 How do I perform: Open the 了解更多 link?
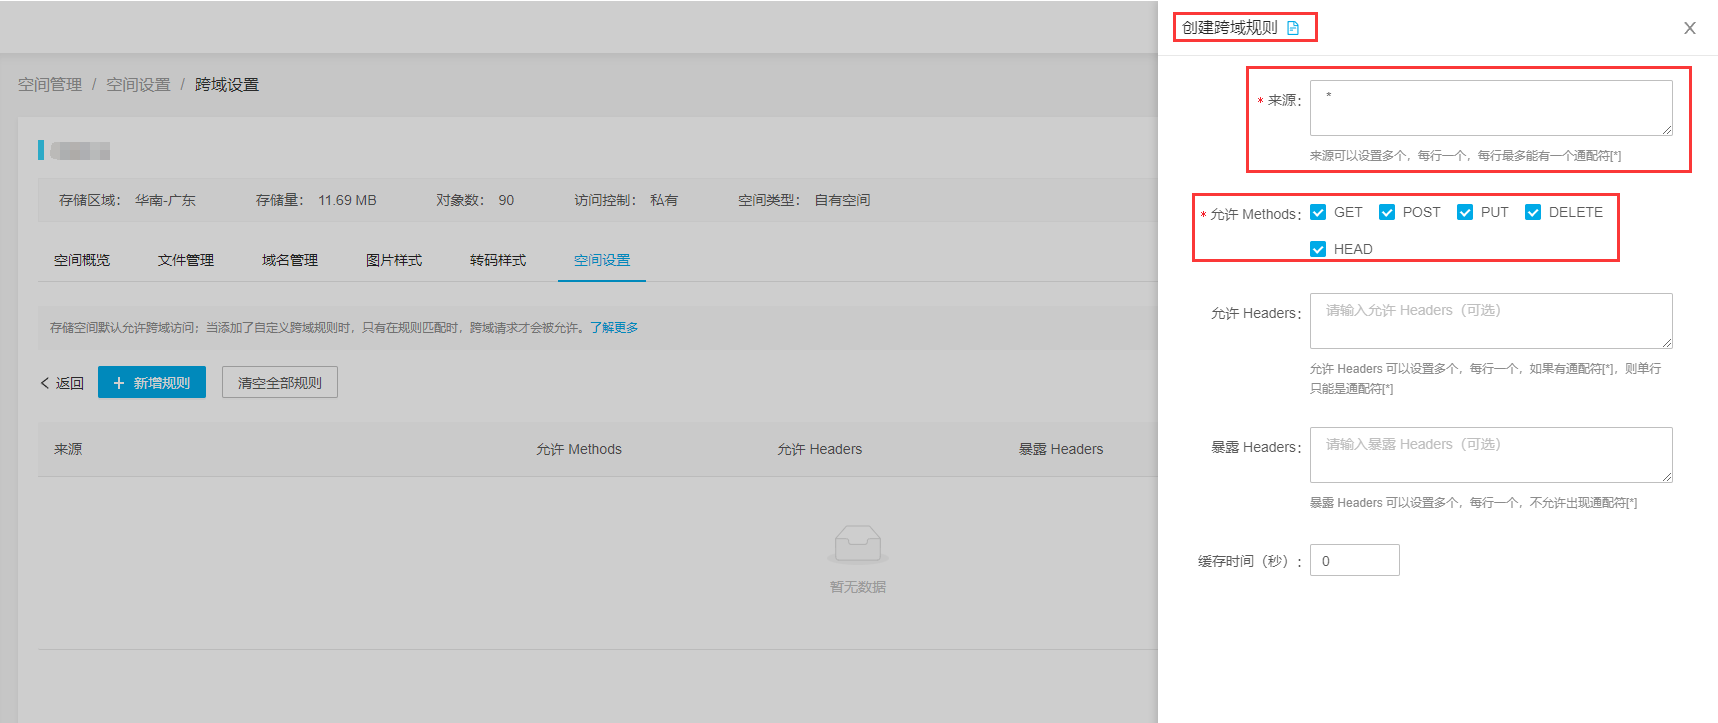point(614,328)
